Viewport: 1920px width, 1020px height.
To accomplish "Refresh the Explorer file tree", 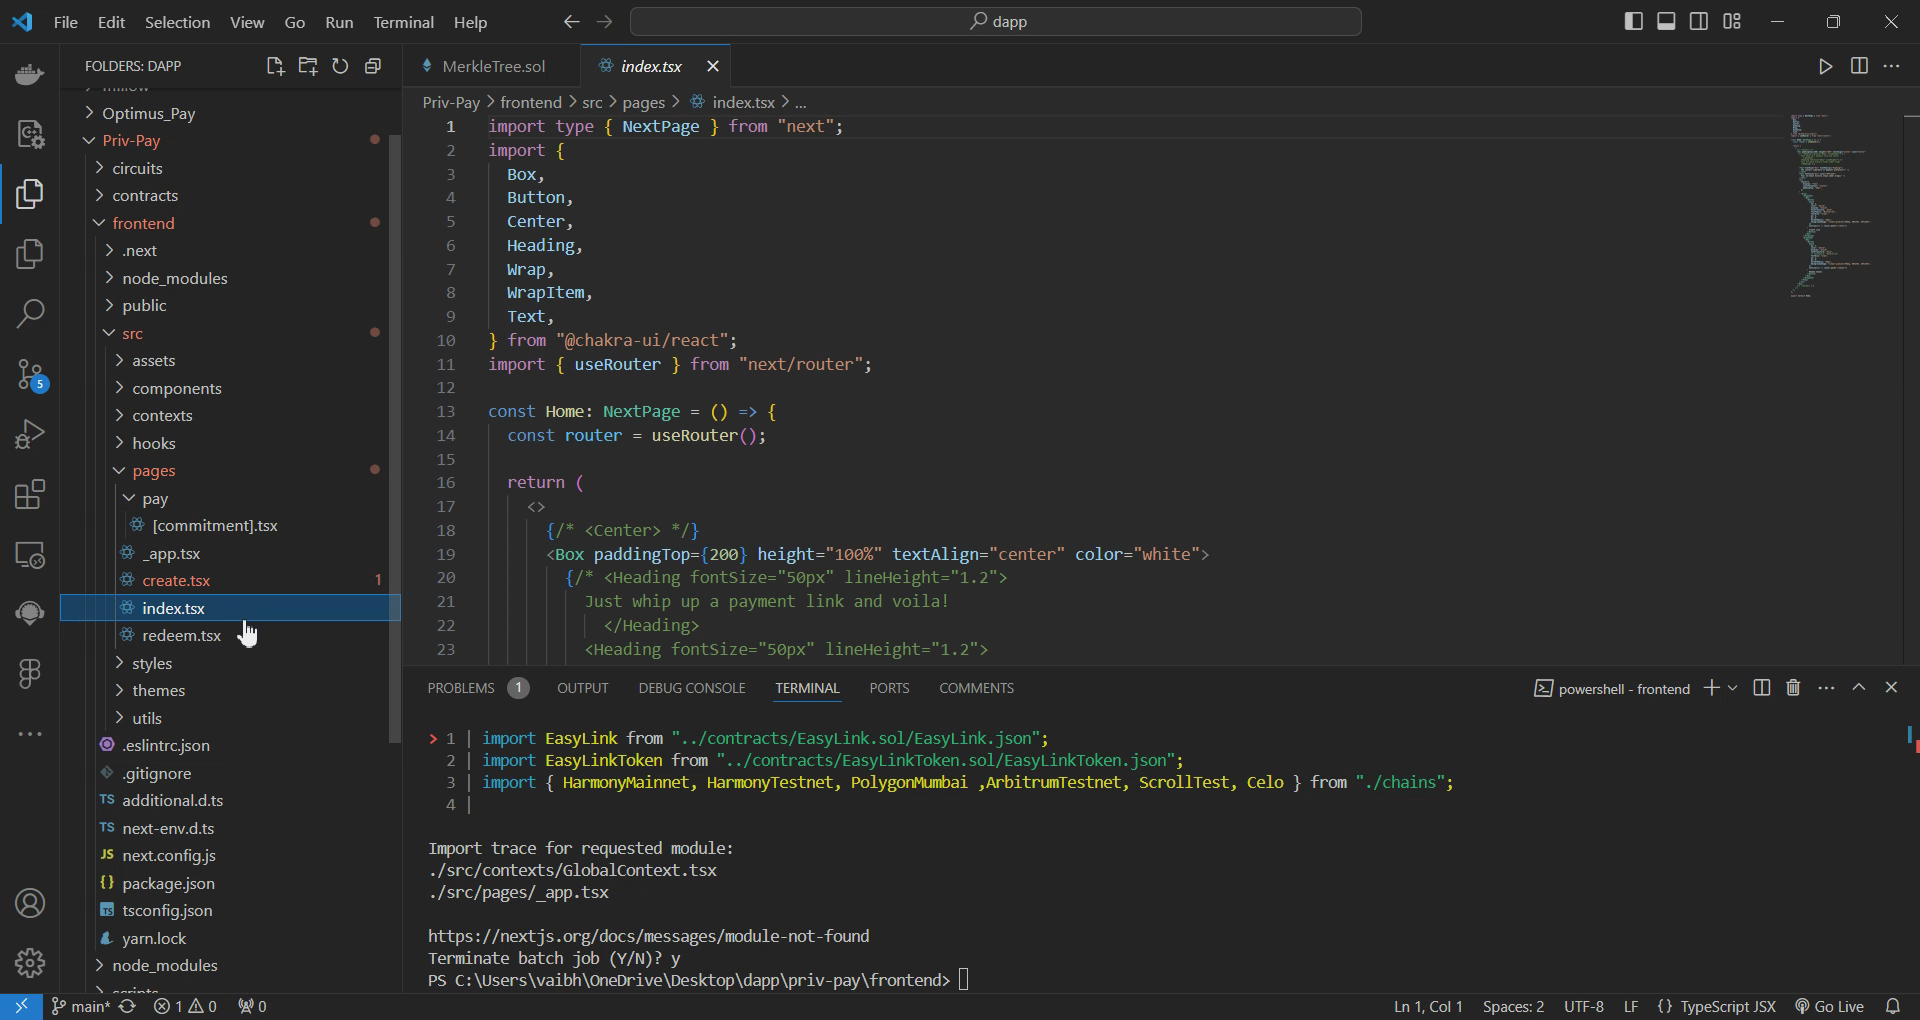I will [x=340, y=66].
